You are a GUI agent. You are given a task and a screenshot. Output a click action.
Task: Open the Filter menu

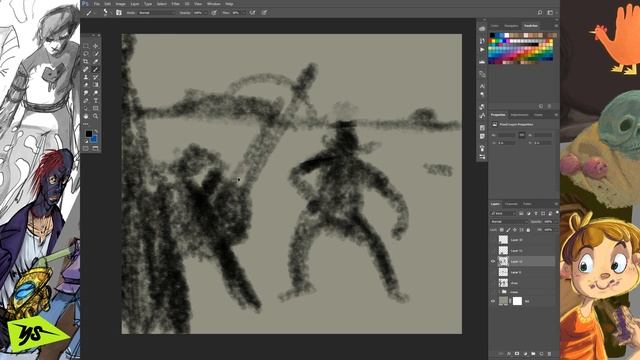tap(176, 4)
